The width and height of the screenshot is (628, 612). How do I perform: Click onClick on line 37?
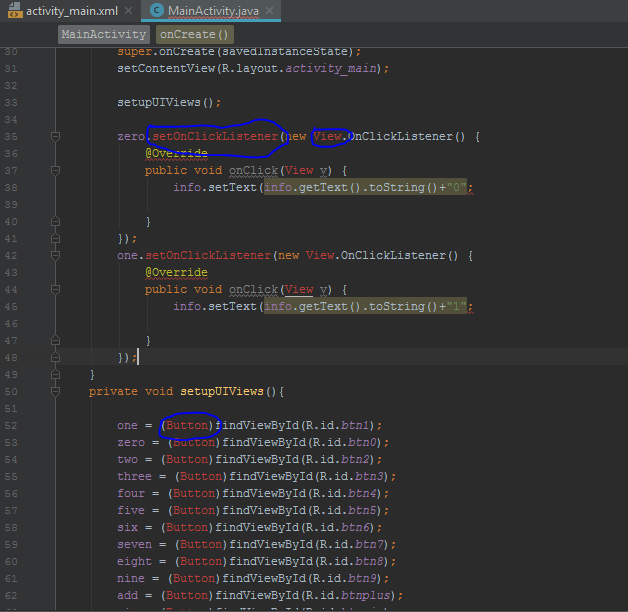coord(254,171)
